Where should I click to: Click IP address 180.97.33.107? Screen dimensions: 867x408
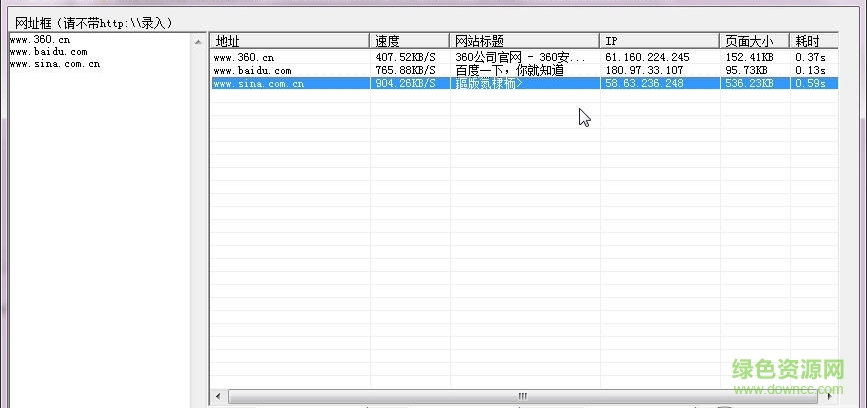pos(644,70)
